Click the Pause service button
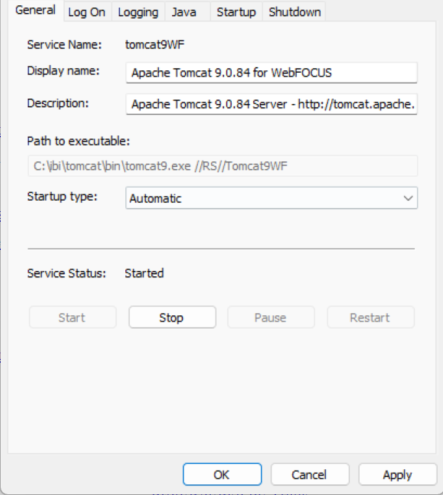This screenshot has height=495, width=443. 271,317
